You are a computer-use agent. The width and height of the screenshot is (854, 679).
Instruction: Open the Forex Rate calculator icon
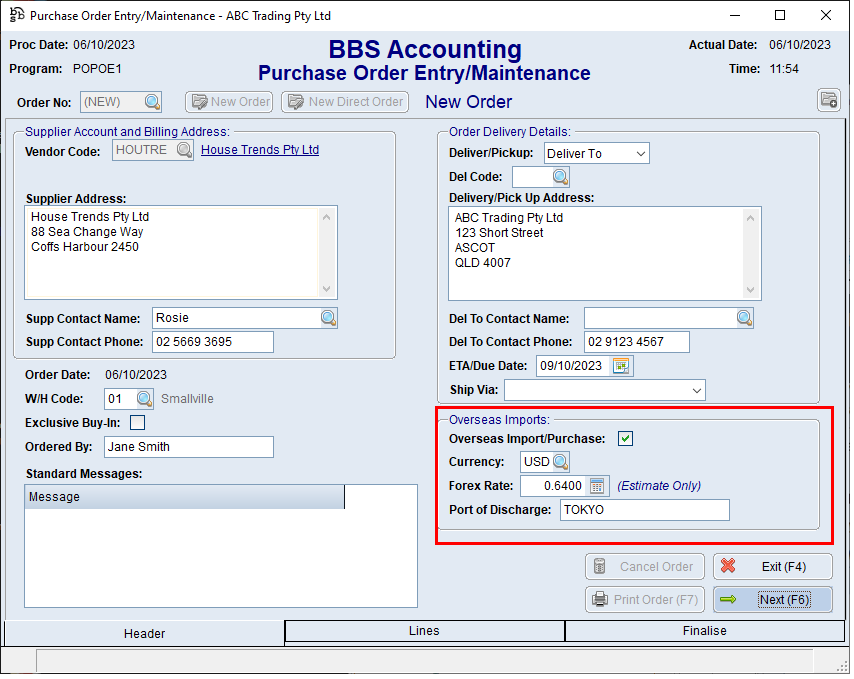click(x=597, y=486)
